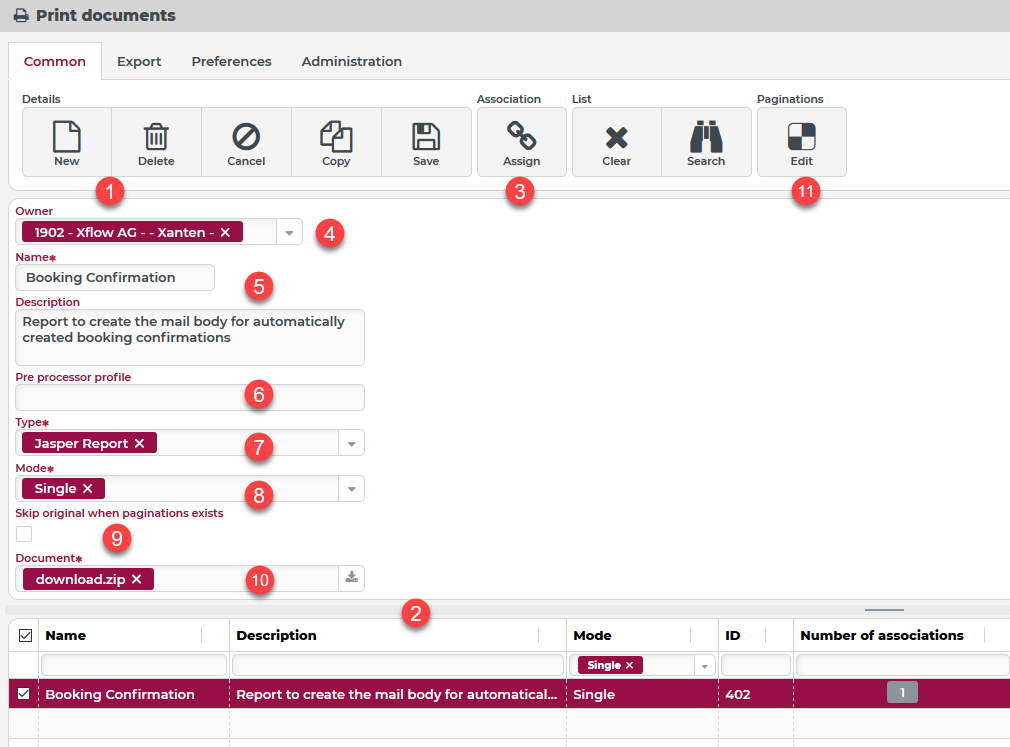Sort by the Name column header
Screen dimensions: 1010x747
pos(66,636)
